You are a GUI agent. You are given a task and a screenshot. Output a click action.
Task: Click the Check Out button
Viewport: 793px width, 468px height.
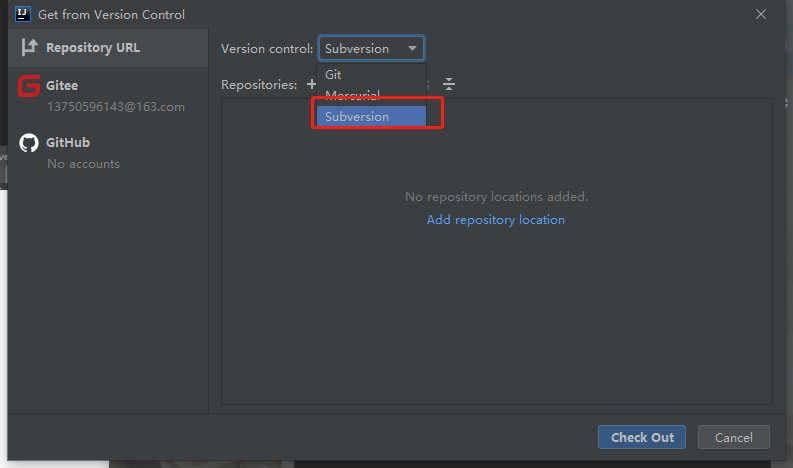pyautogui.click(x=642, y=437)
